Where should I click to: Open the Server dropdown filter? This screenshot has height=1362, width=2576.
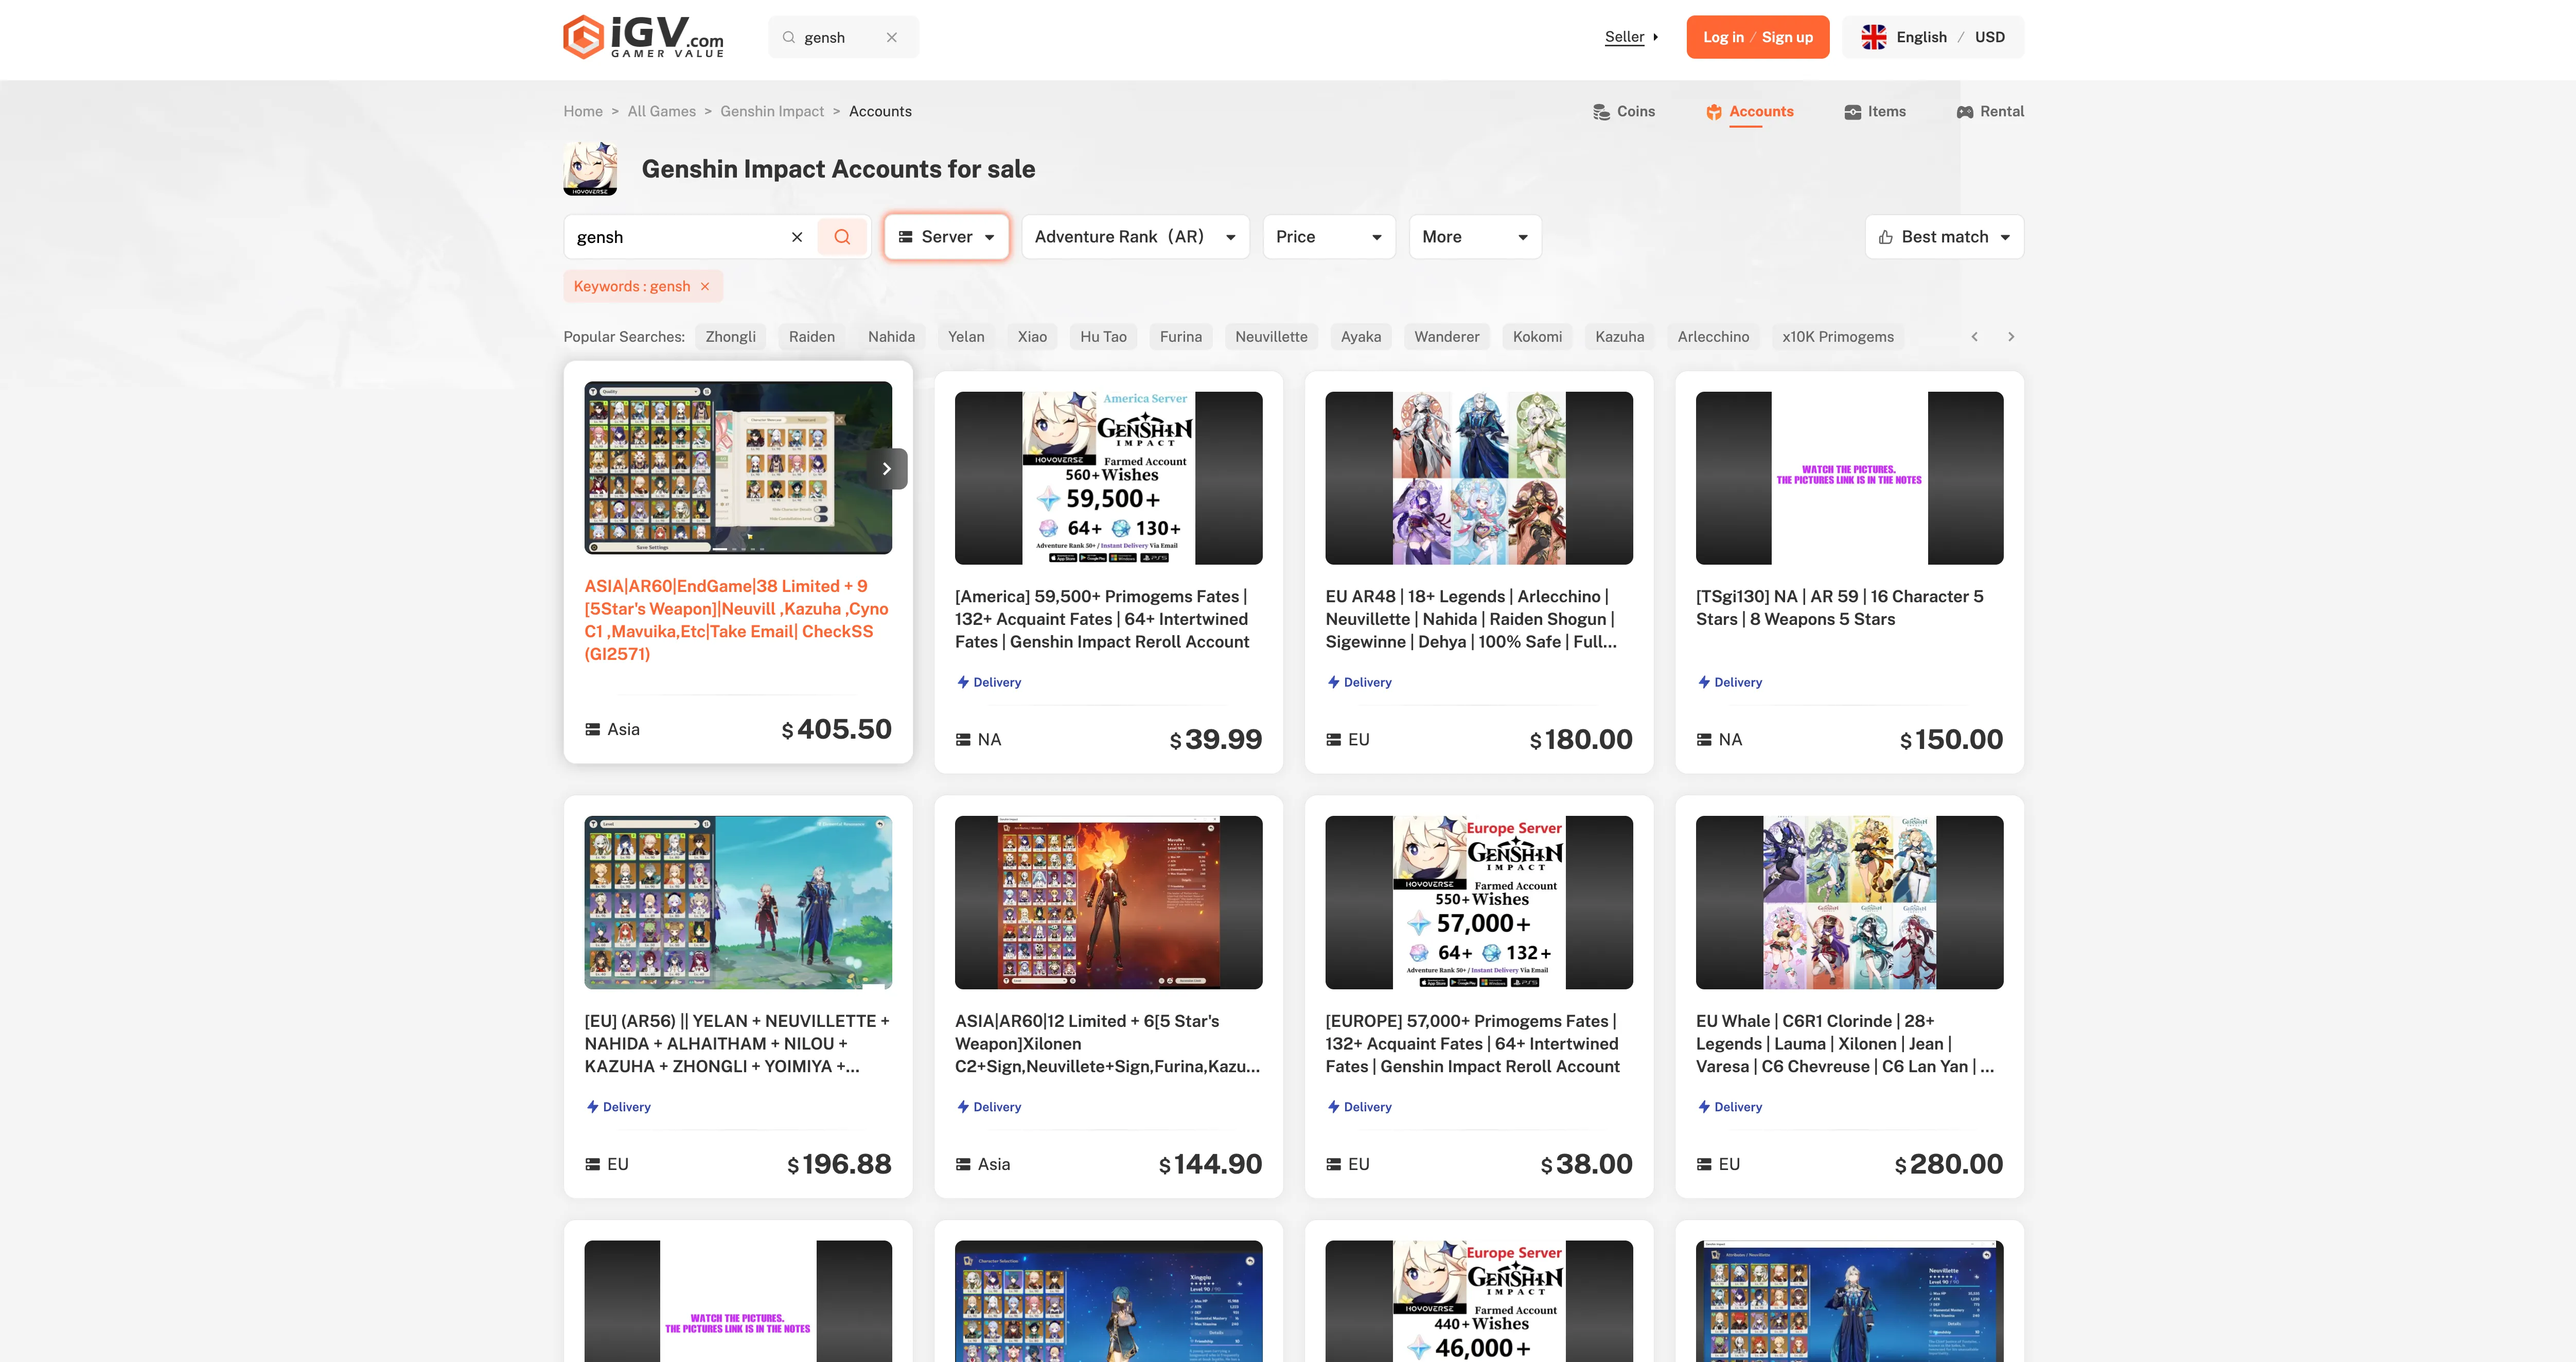click(x=946, y=237)
